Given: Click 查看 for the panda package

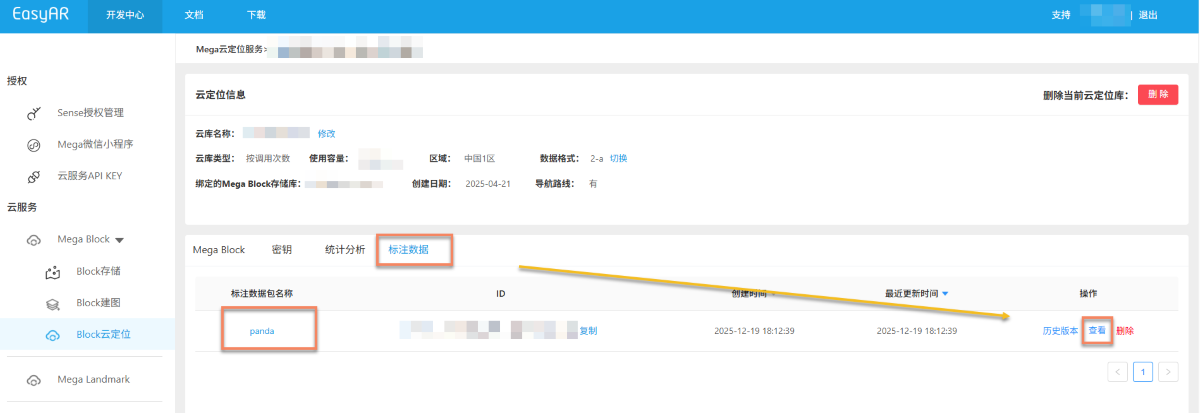Looking at the screenshot, I should tap(1097, 331).
